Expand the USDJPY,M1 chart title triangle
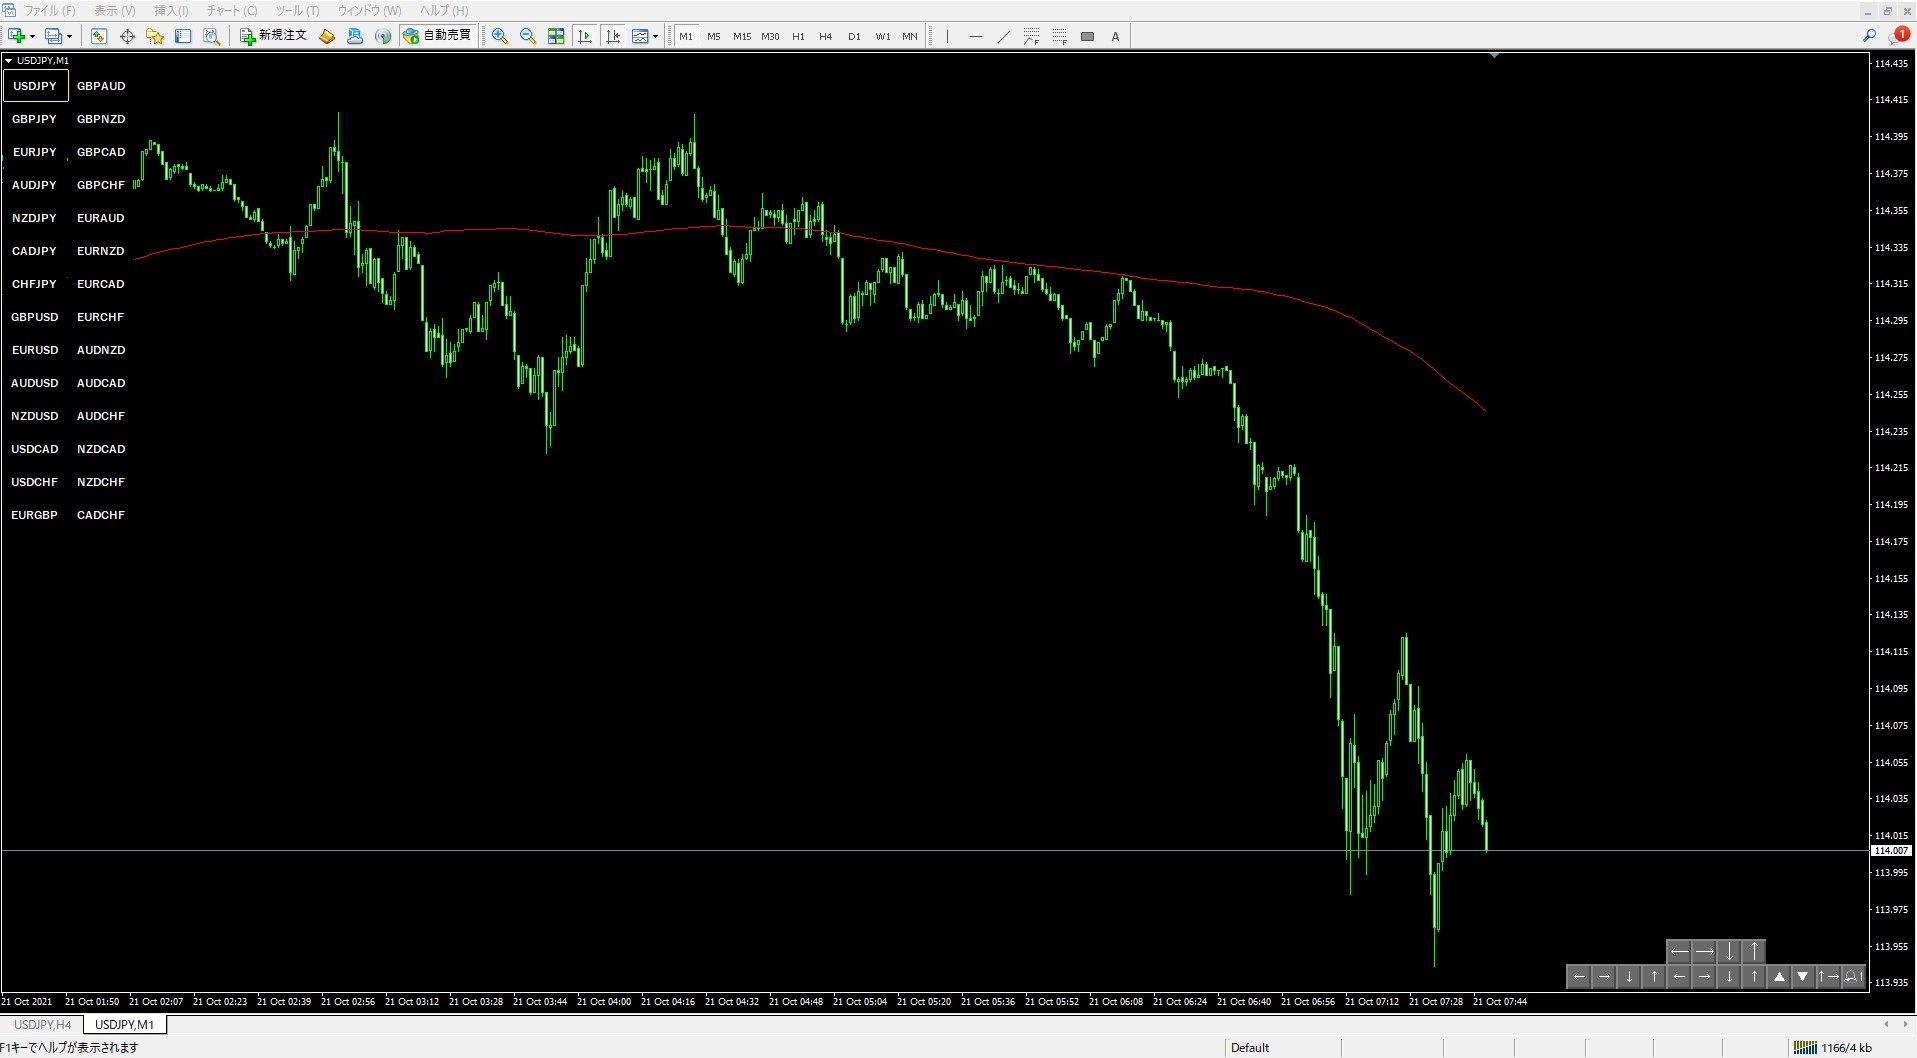Screen dimensions: 1917x1058 (9, 61)
